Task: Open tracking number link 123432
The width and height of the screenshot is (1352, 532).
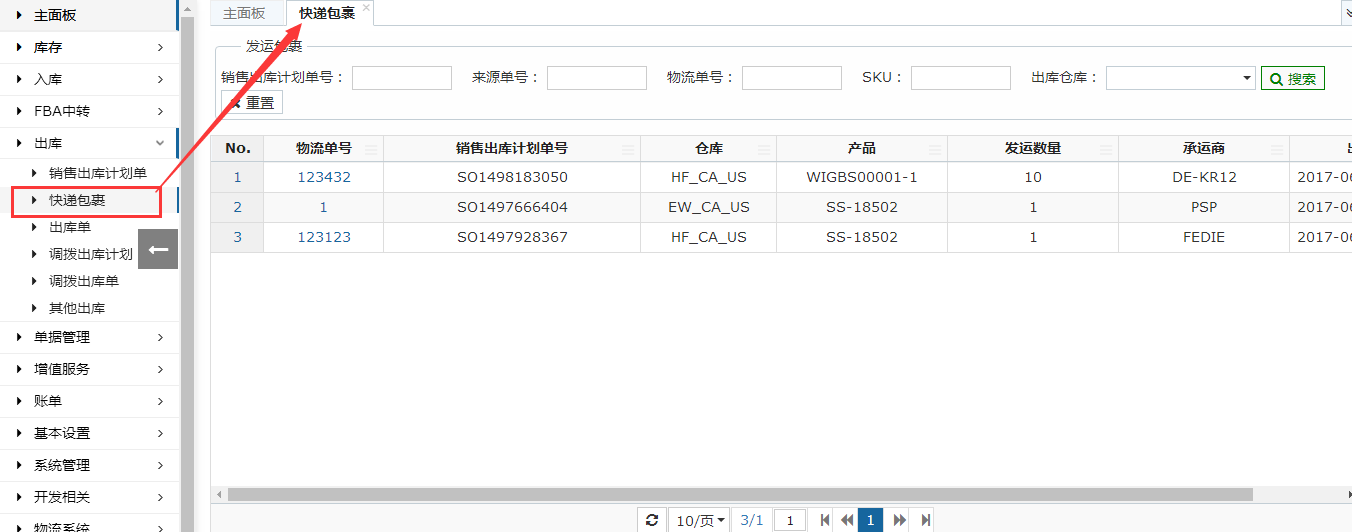Action: point(324,177)
